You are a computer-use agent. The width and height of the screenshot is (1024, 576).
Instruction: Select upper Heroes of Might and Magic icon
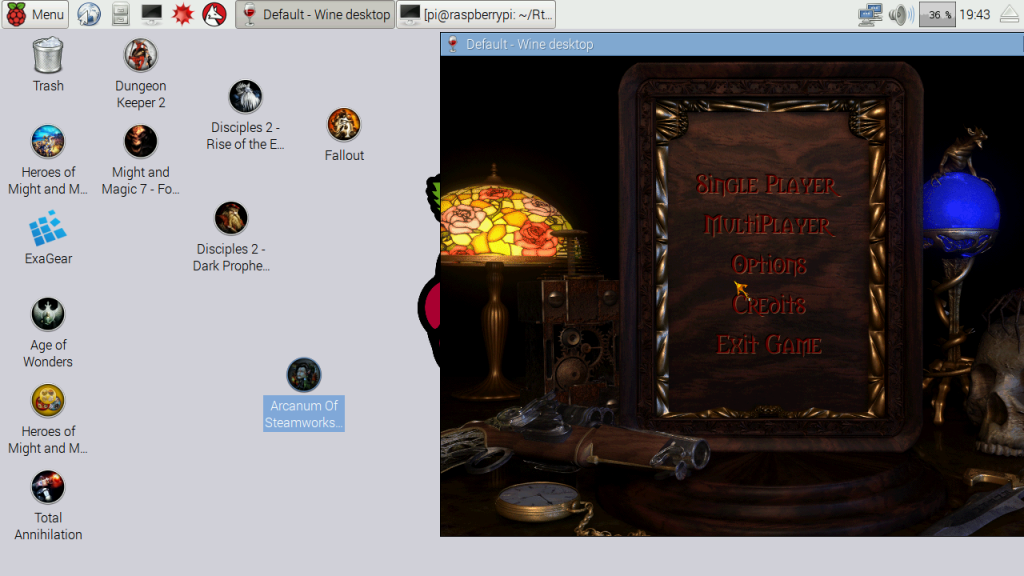(x=48, y=142)
